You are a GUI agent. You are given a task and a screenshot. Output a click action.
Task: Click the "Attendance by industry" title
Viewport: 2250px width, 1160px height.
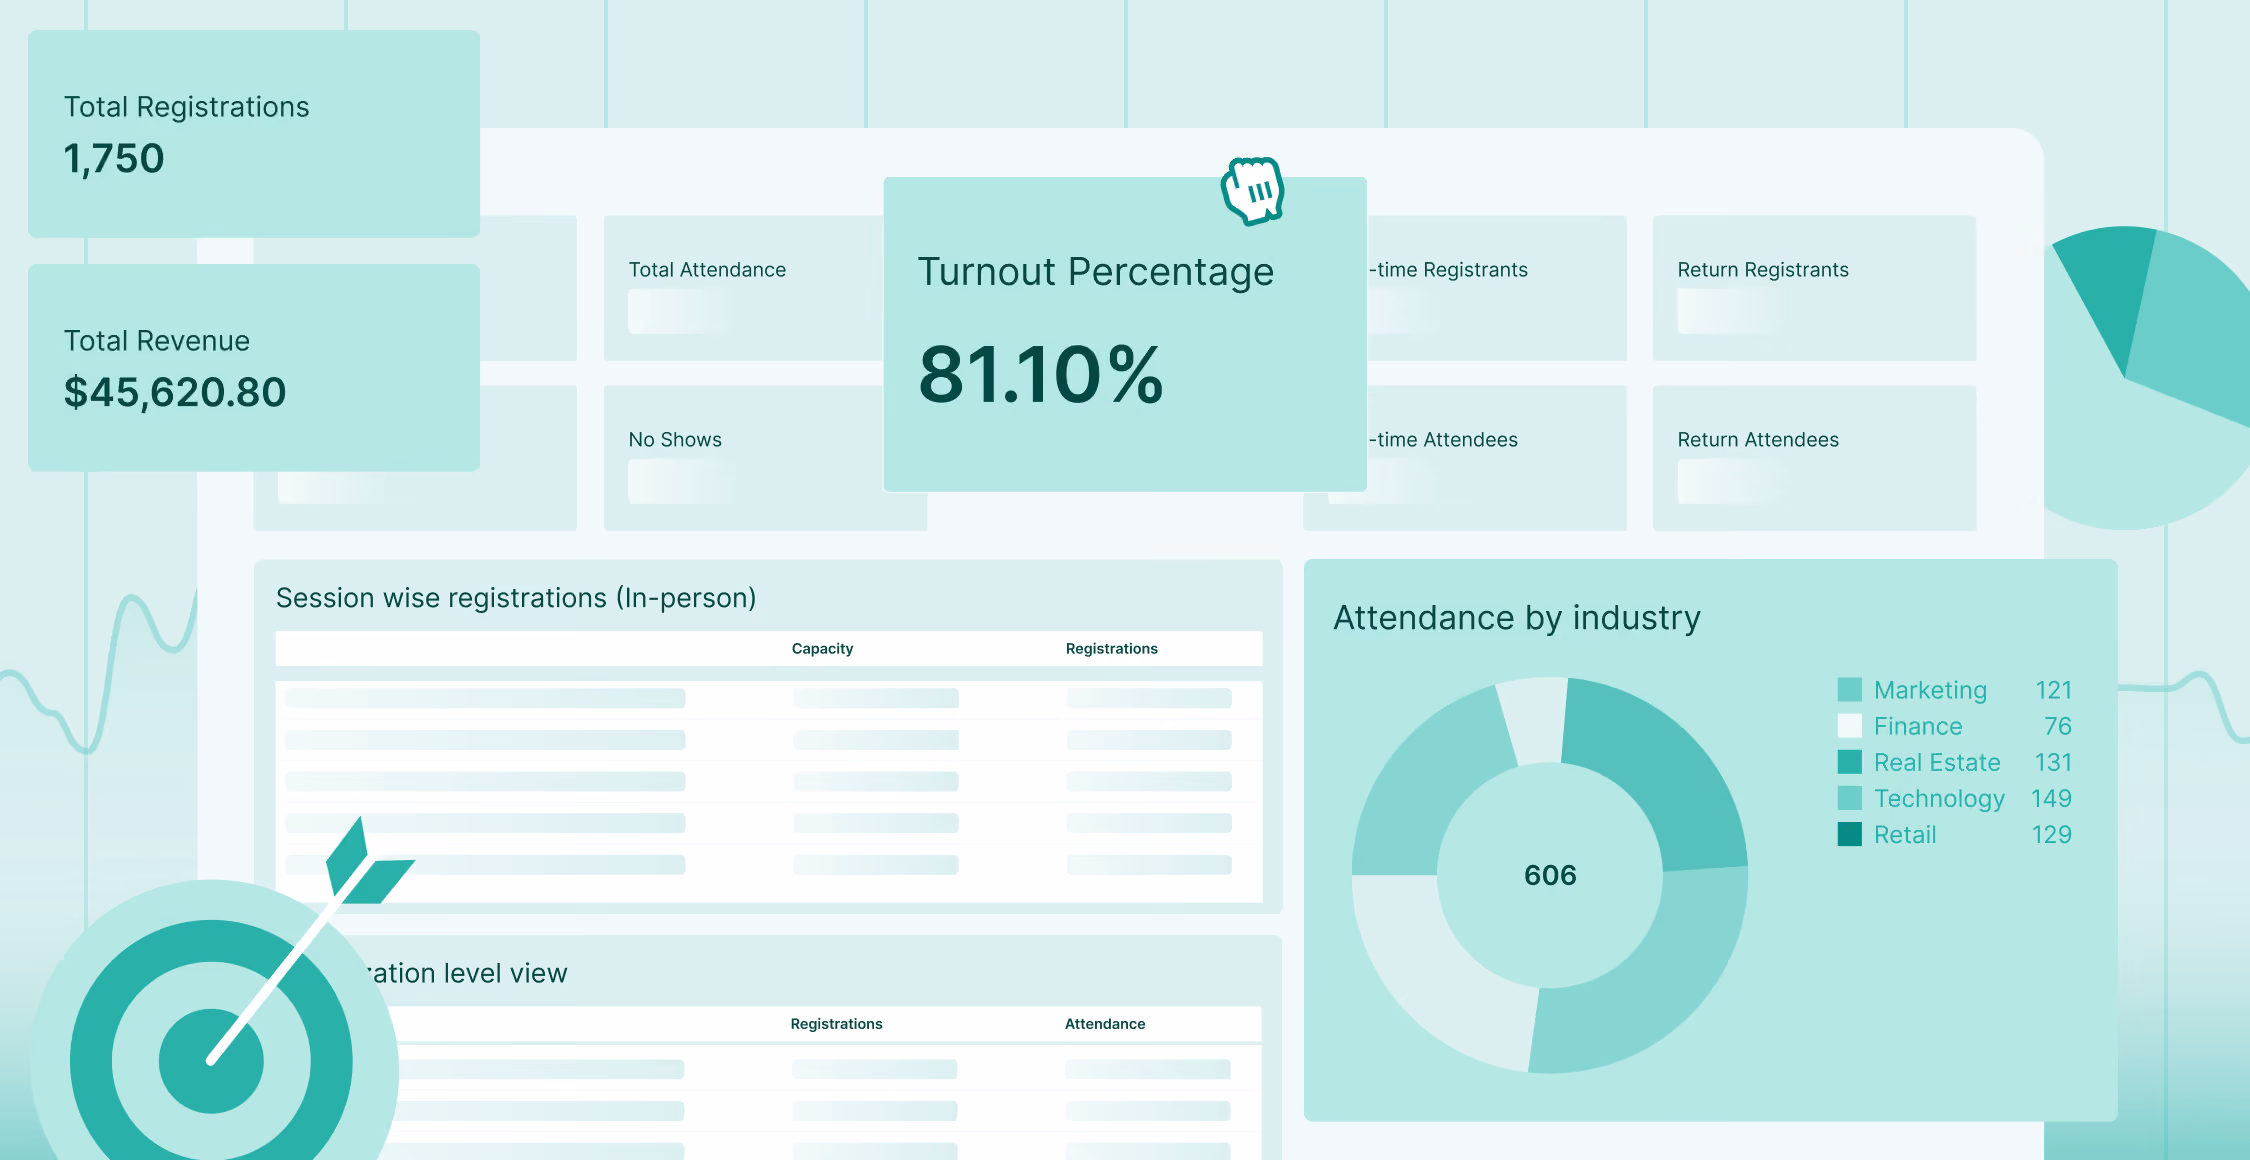click(x=1517, y=618)
